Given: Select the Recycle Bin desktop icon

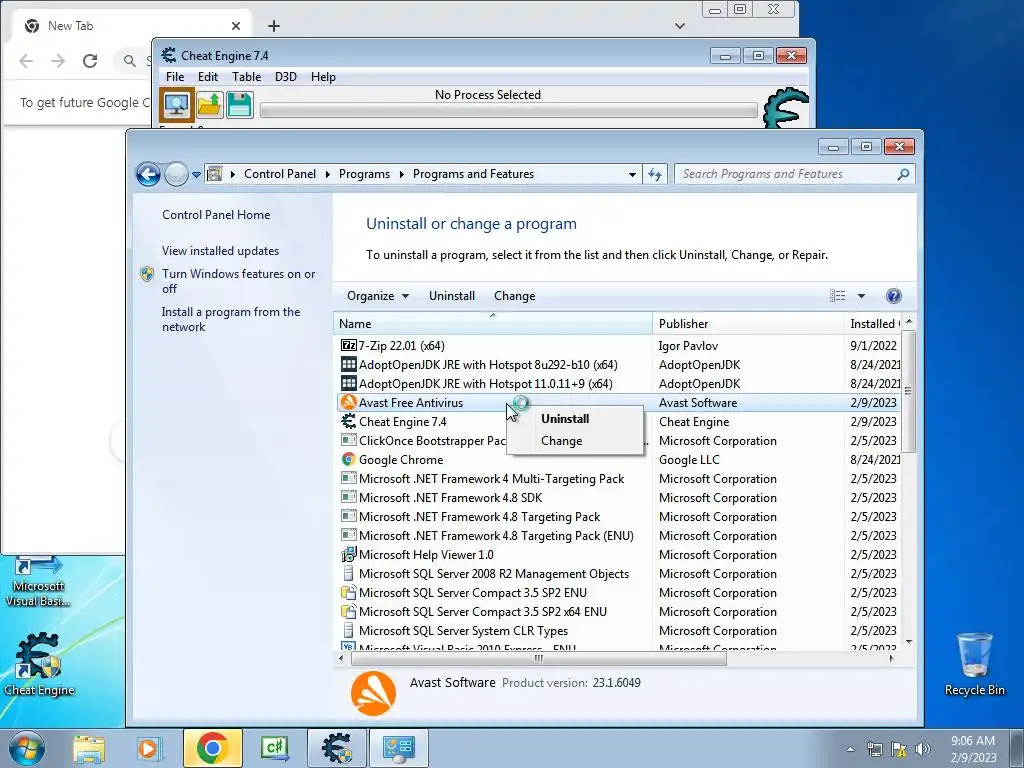Looking at the screenshot, I should [974, 664].
